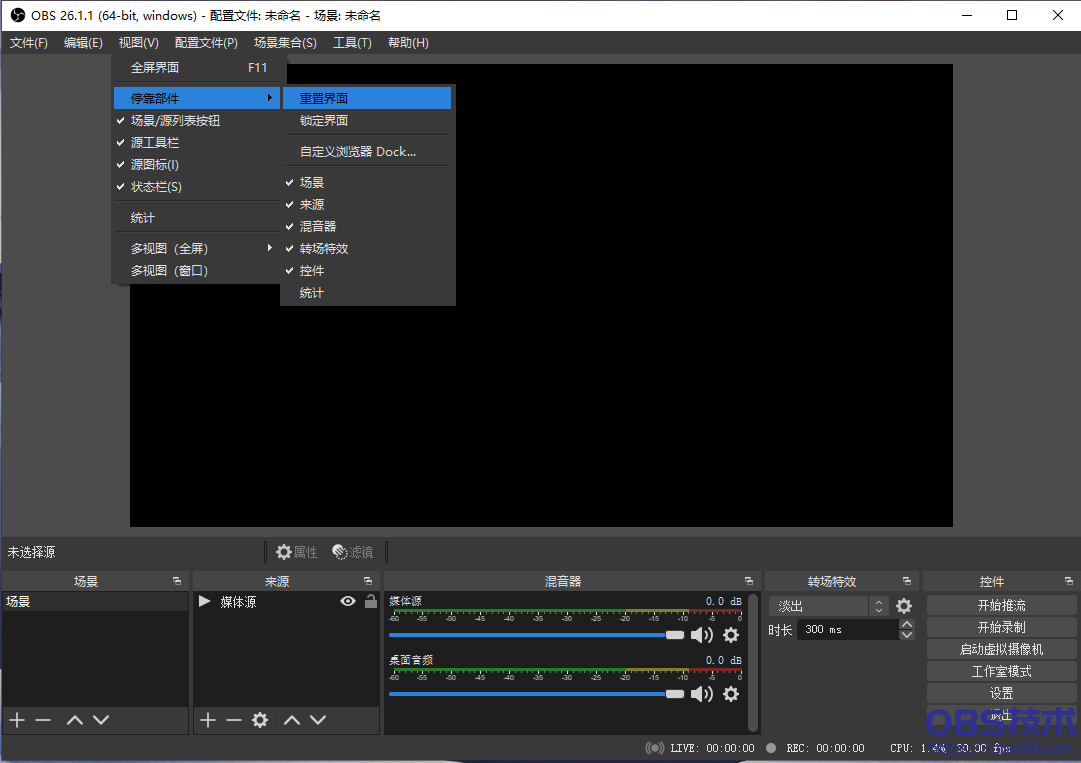Open the 视图(V) menu
1081x763 pixels.
(139, 43)
